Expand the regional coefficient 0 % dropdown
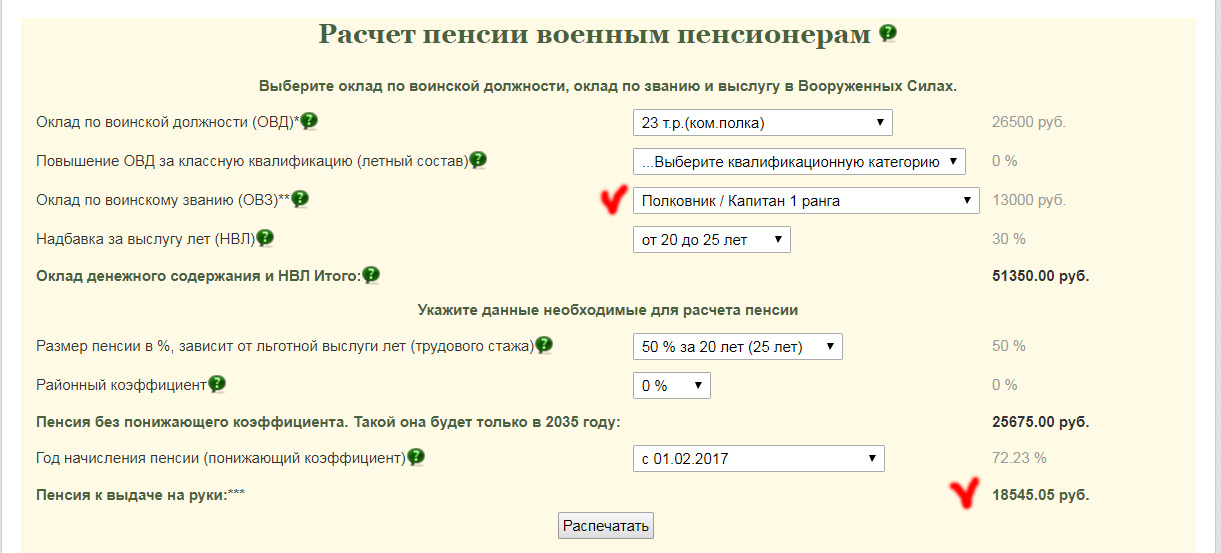This screenshot has height=553, width=1221. pyautogui.click(x=671, y=385)
